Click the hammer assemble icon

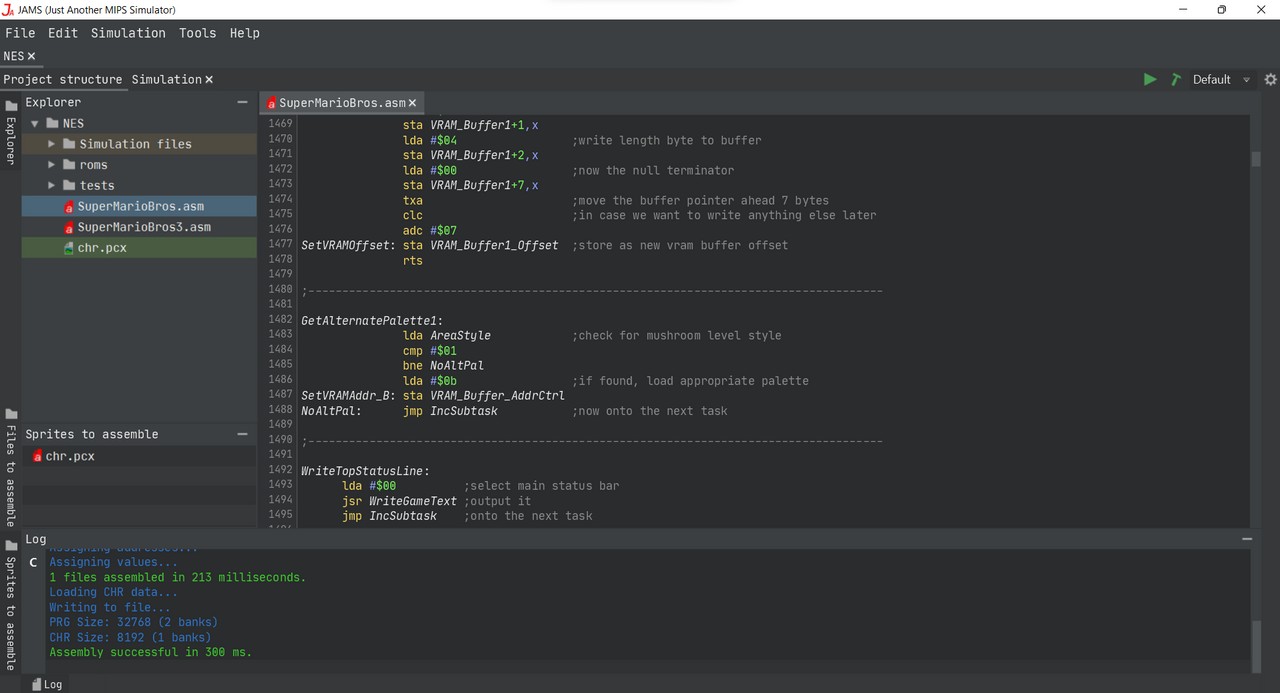(x=1176, y=79)
